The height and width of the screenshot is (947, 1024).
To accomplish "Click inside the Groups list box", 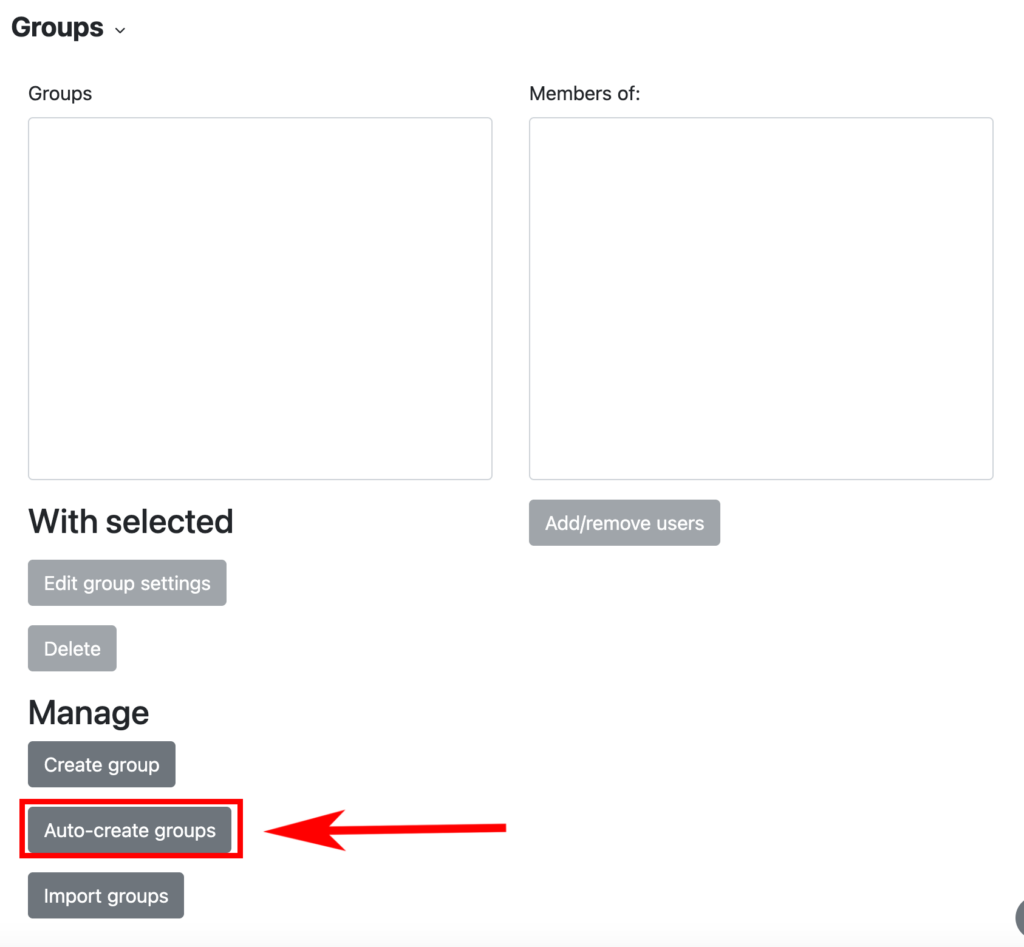I will coord(260,298).
